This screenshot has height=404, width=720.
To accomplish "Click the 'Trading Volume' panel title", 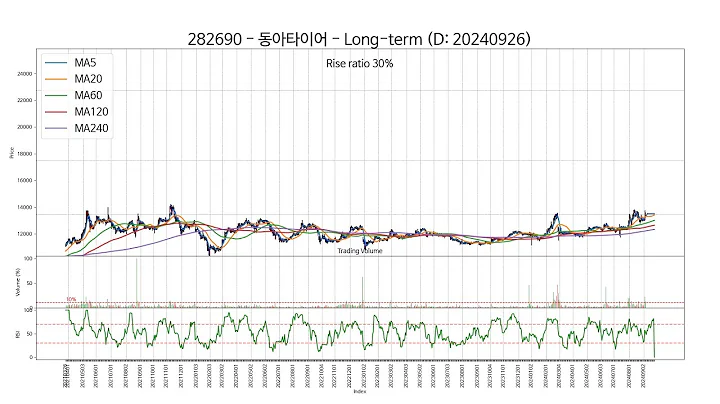I will pos(360,251).
